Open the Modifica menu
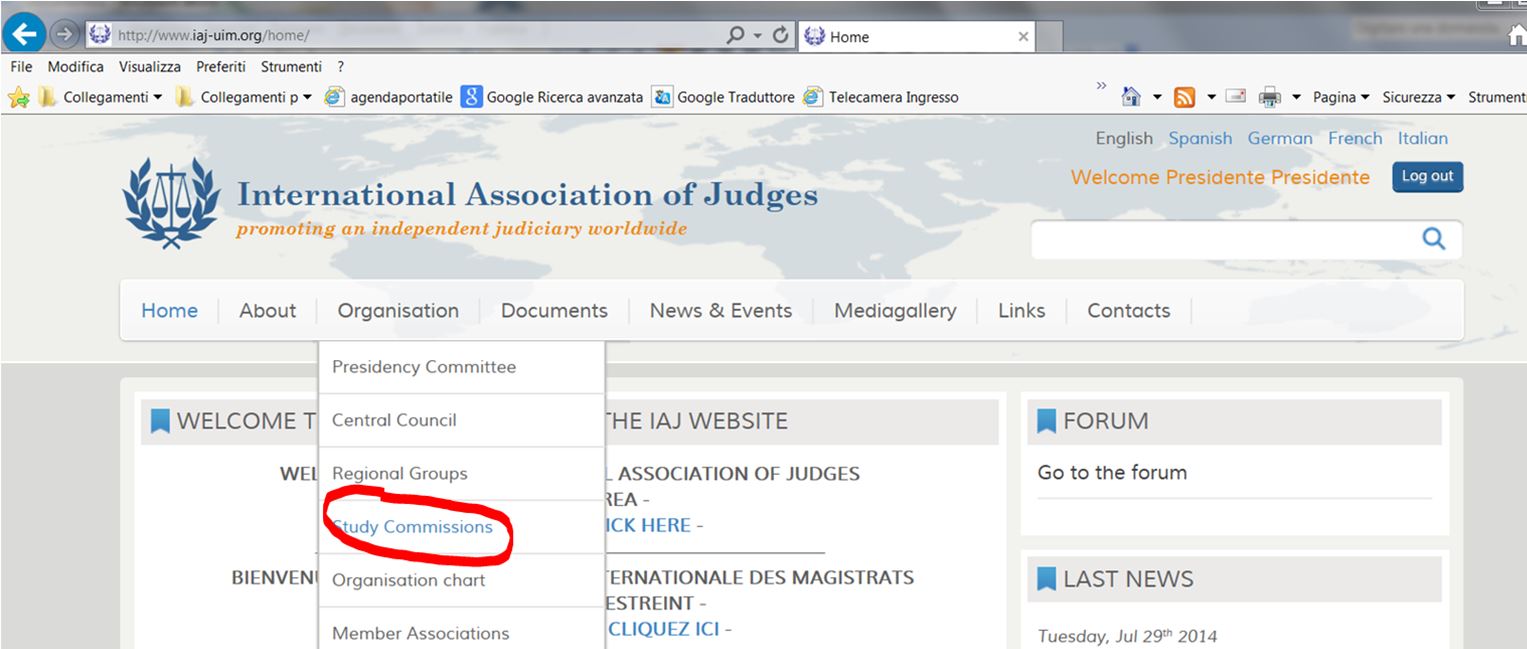1527x649 pixels. tap(76, 67)
